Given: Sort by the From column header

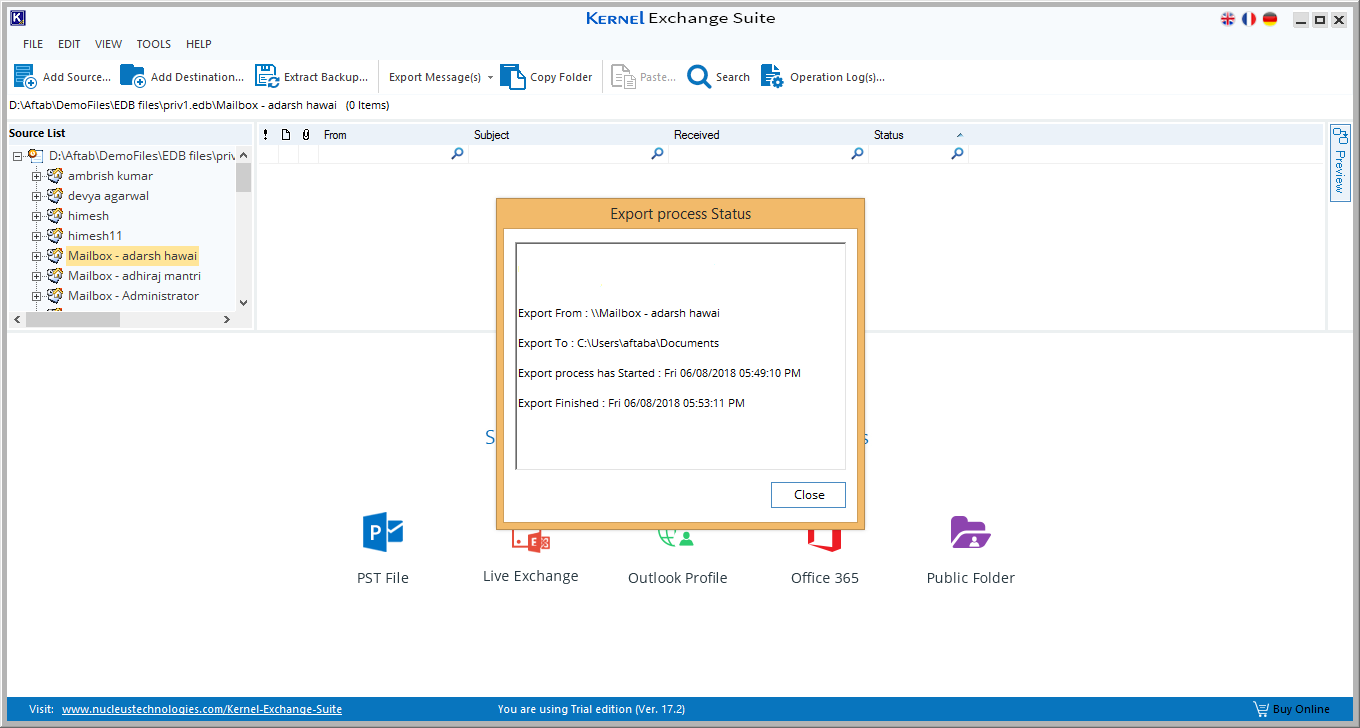Looking at the screenshot, I should point(393,135).
